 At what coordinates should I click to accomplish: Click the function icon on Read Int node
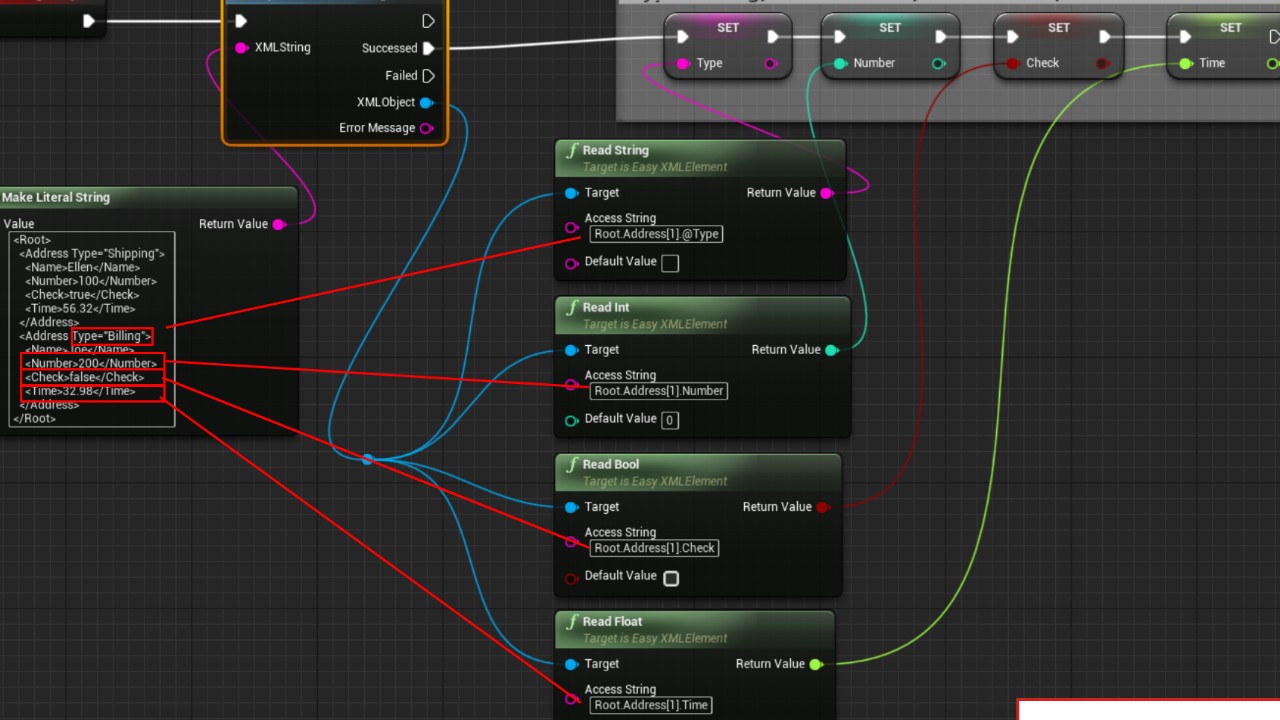click(x=572, y=308)
